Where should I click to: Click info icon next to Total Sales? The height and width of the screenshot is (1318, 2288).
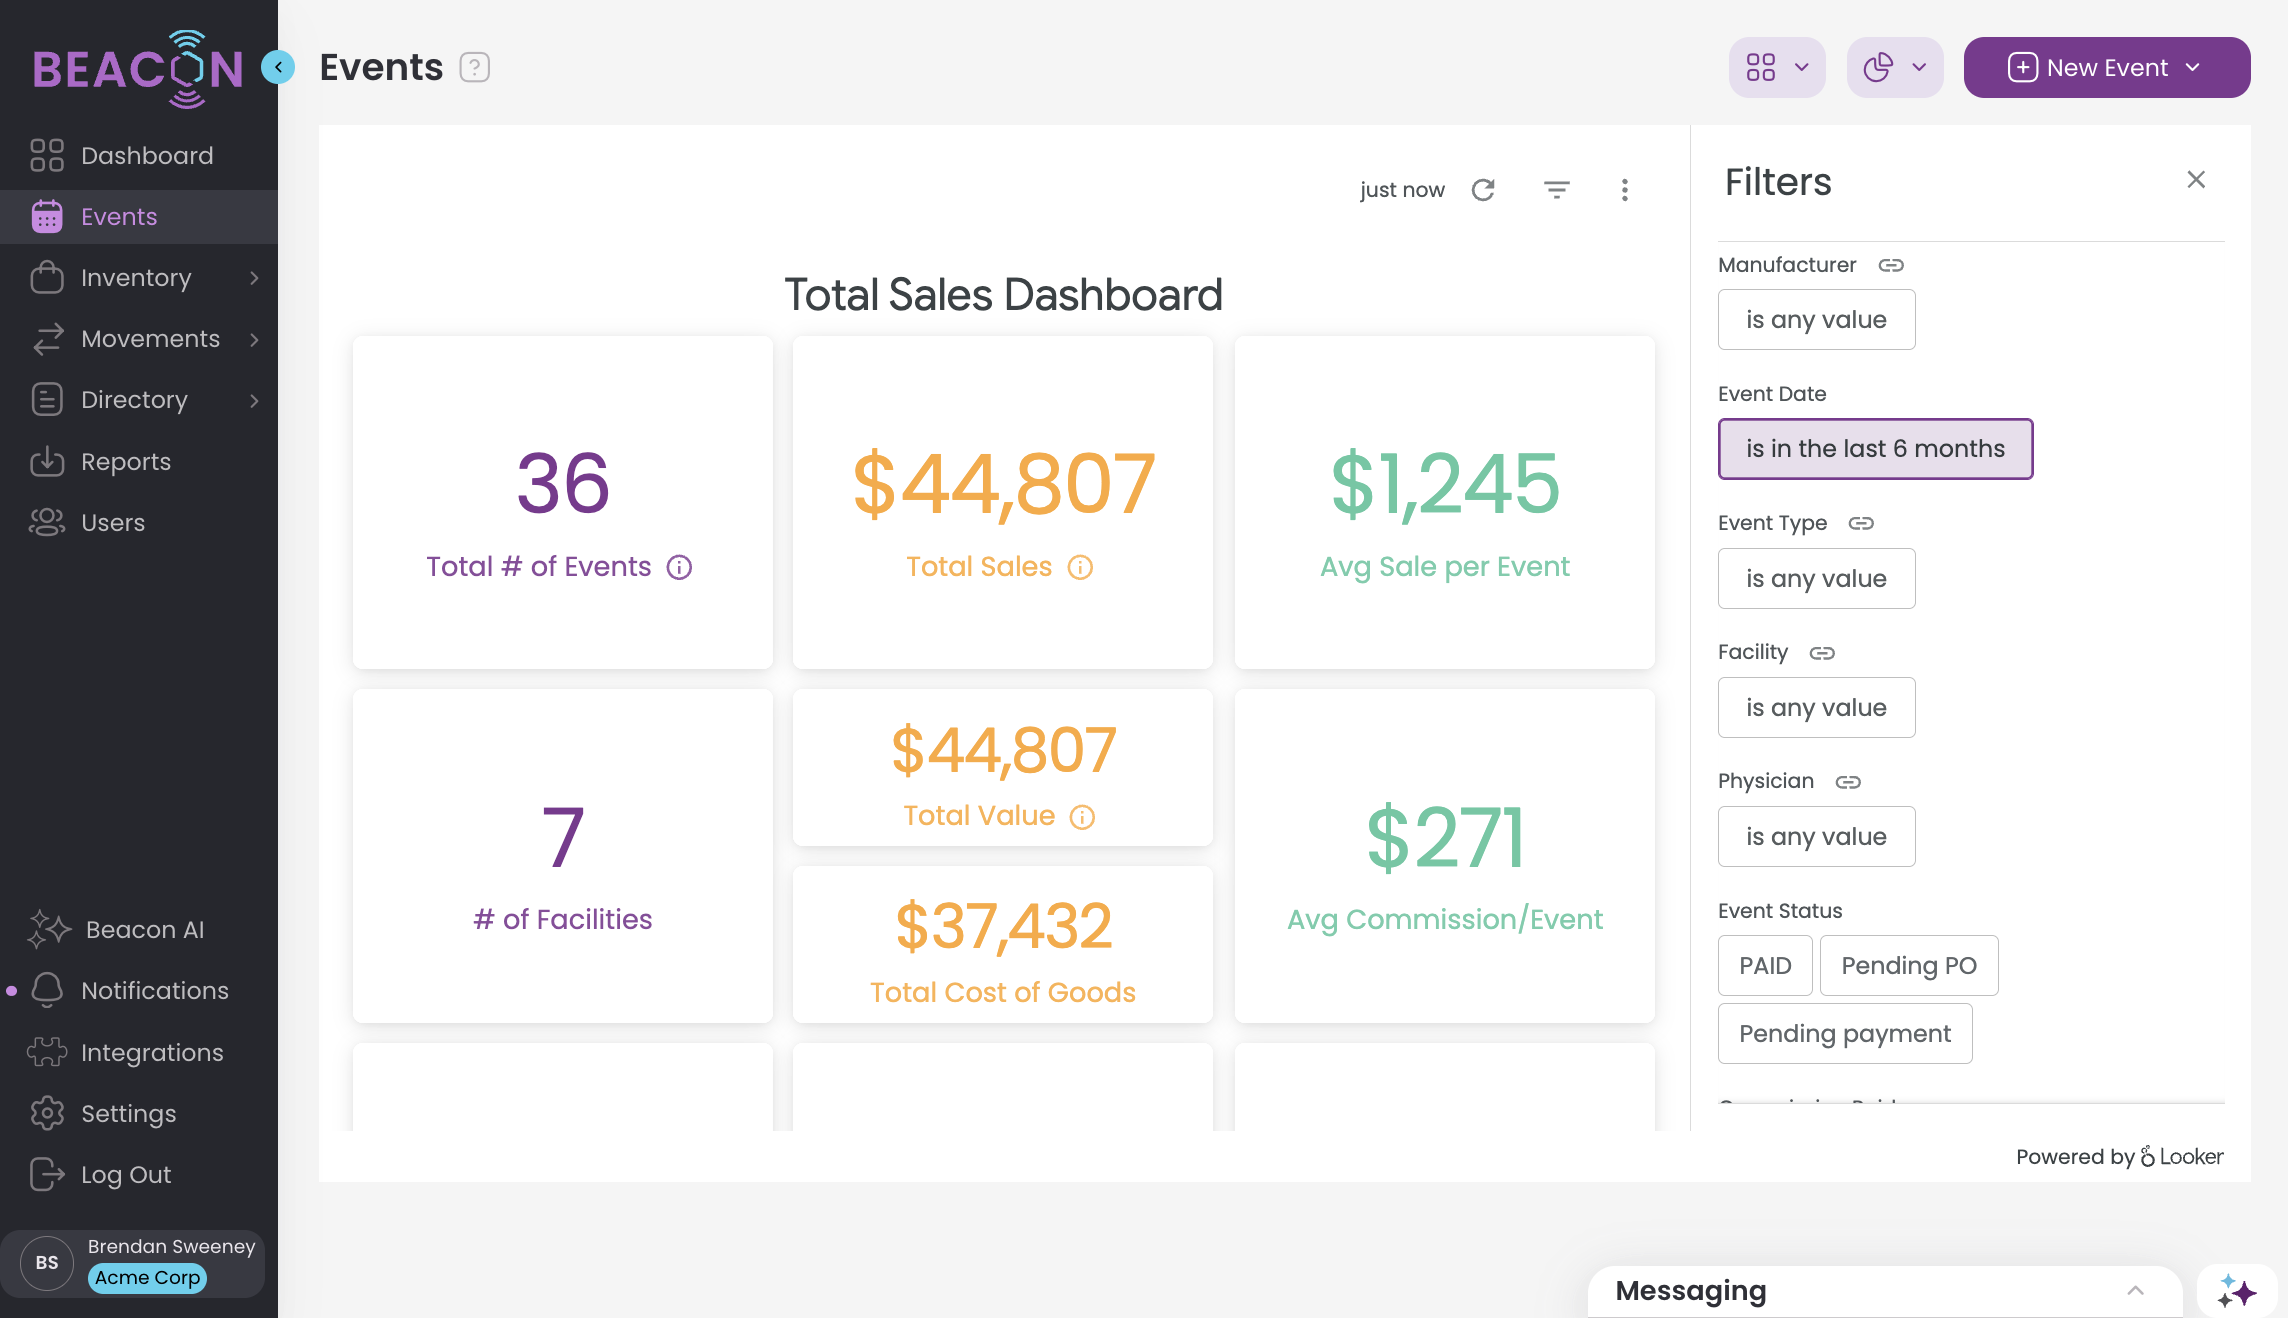(1080, 567)
